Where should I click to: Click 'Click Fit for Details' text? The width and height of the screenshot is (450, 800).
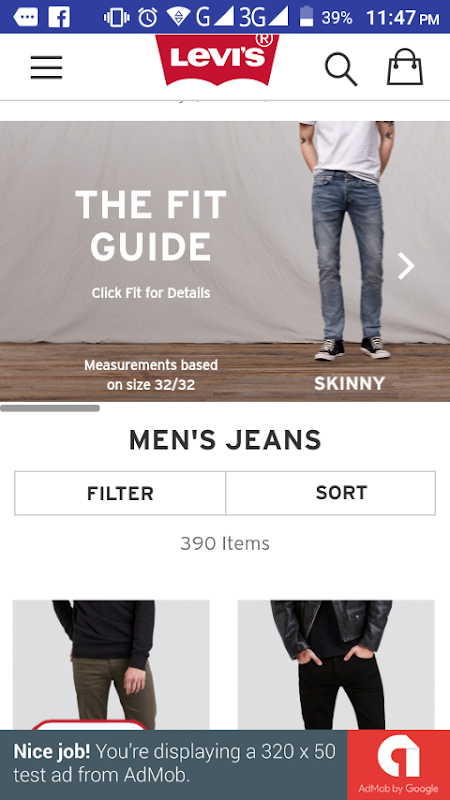tap(151, 293)
